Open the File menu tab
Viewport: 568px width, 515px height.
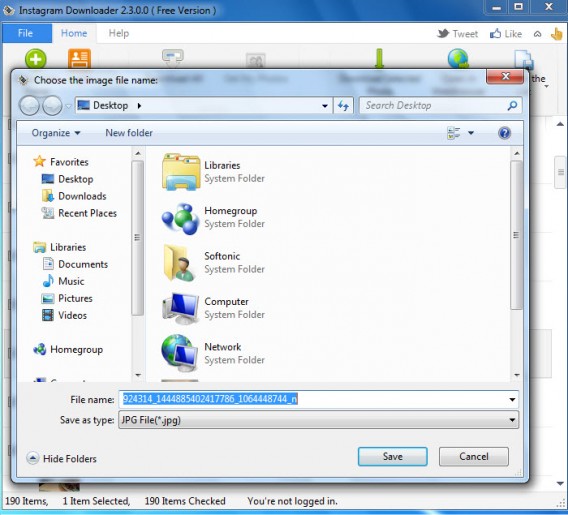pos(26,33)
